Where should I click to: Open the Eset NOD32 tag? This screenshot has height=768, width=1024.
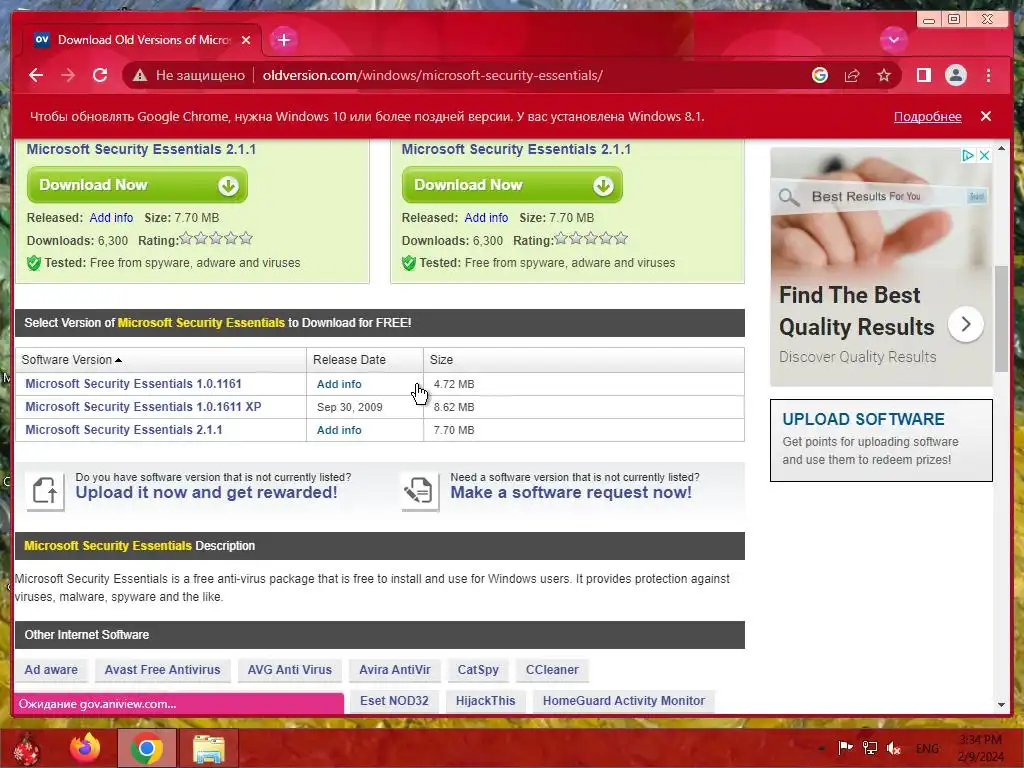[x=394, y=701]
